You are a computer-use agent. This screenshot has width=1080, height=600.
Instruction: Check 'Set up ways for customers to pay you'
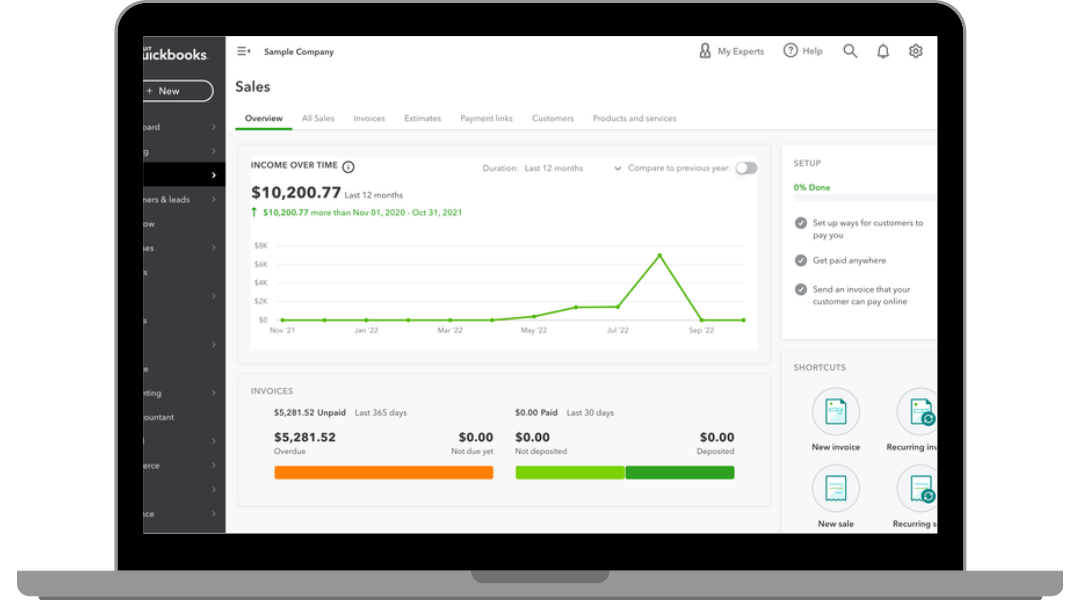pyautogui.click(x=801, y=223)
